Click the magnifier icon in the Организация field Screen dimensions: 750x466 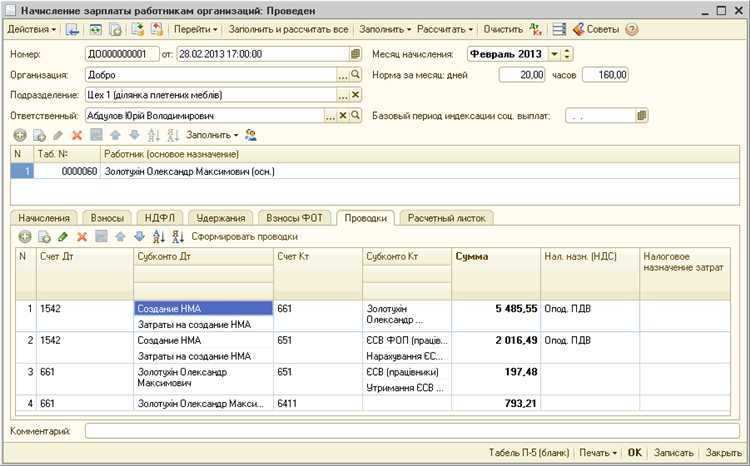(355, 75)
